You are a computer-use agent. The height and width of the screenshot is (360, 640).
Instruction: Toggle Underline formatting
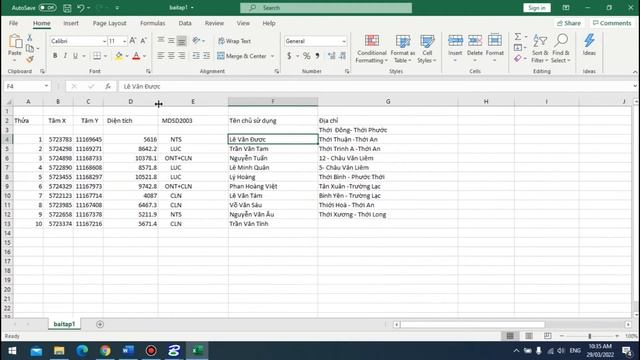click(x=75, y=56)
